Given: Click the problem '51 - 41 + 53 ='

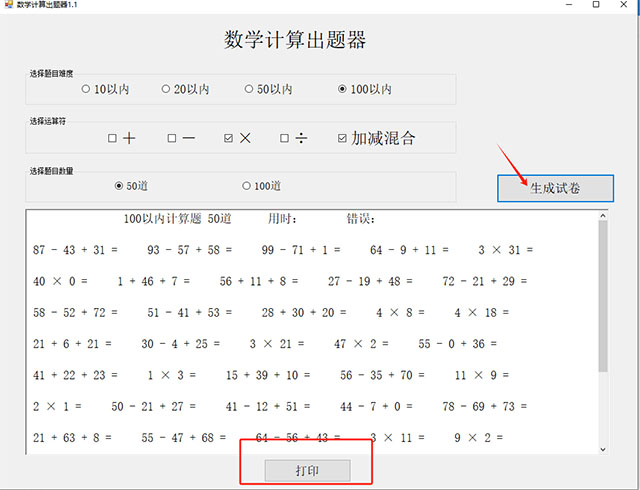Looking at the screenshot, I should point(189,313).
